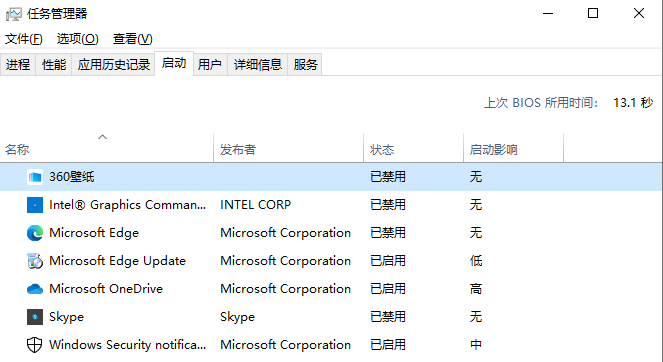This screenshot has height=362, width=663.
Task: Switch to the 进程 tab
Action: 18,65
